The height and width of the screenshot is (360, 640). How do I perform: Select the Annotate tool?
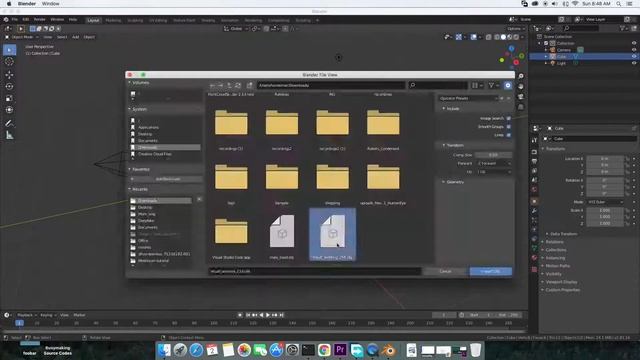click(9, 123)
